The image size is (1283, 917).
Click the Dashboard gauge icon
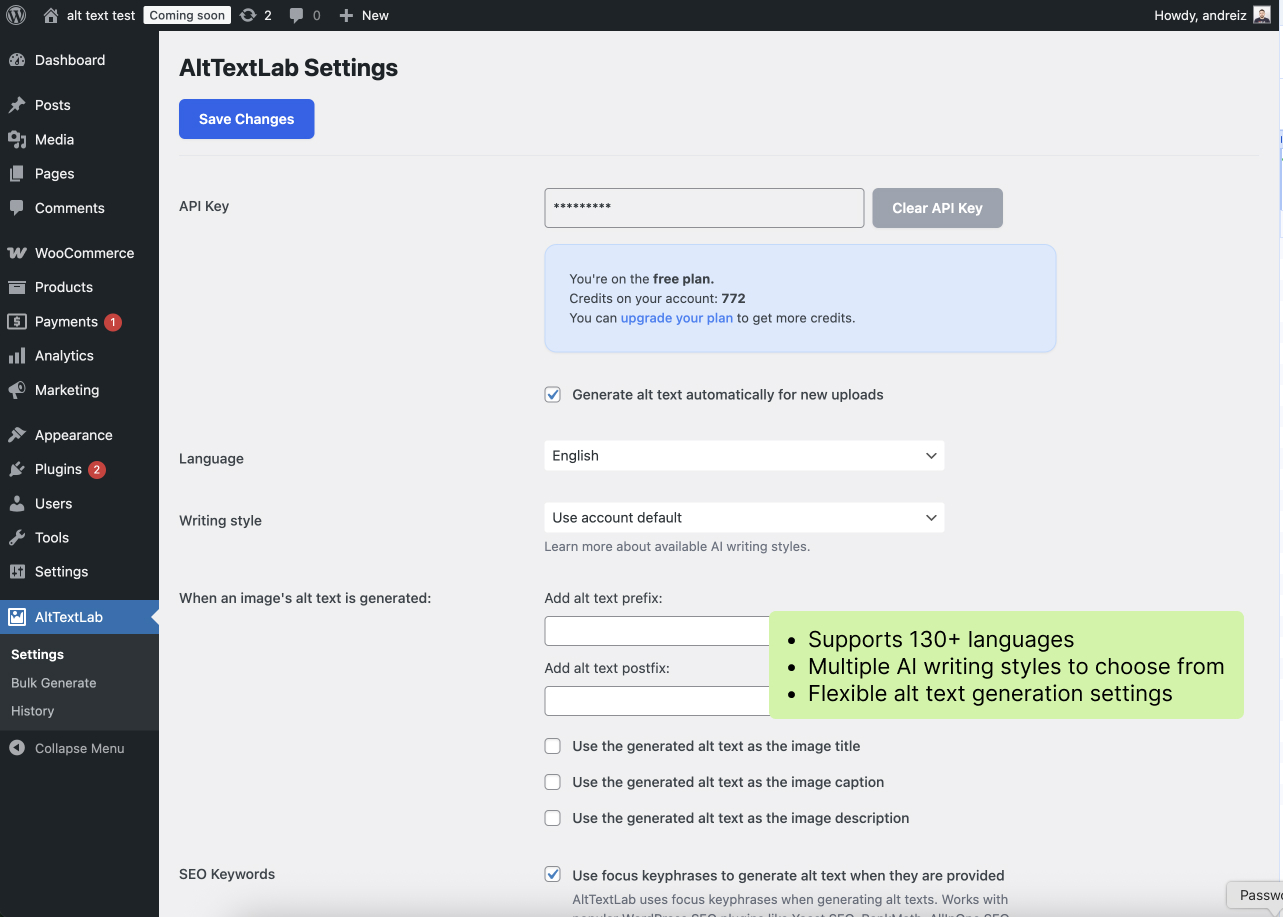click(x=17, y=60)
